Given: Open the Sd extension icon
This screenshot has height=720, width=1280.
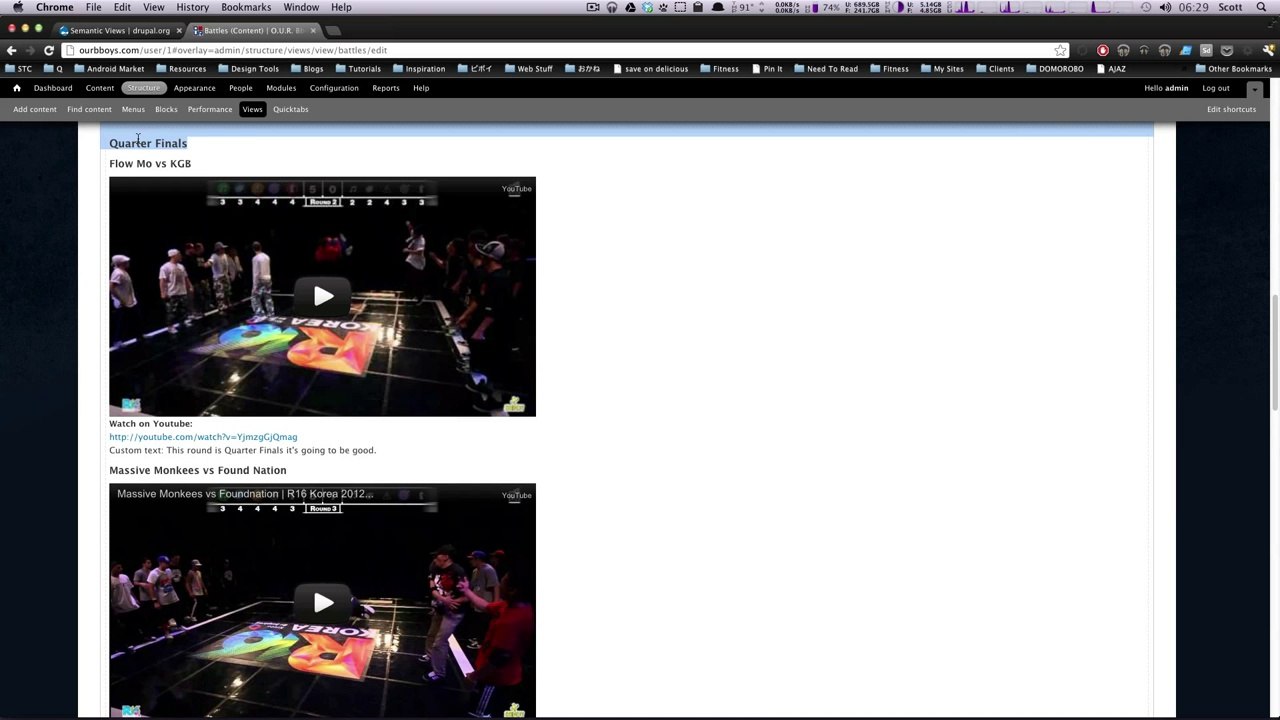Looking at the screenshot, I should click(1206, 50).
